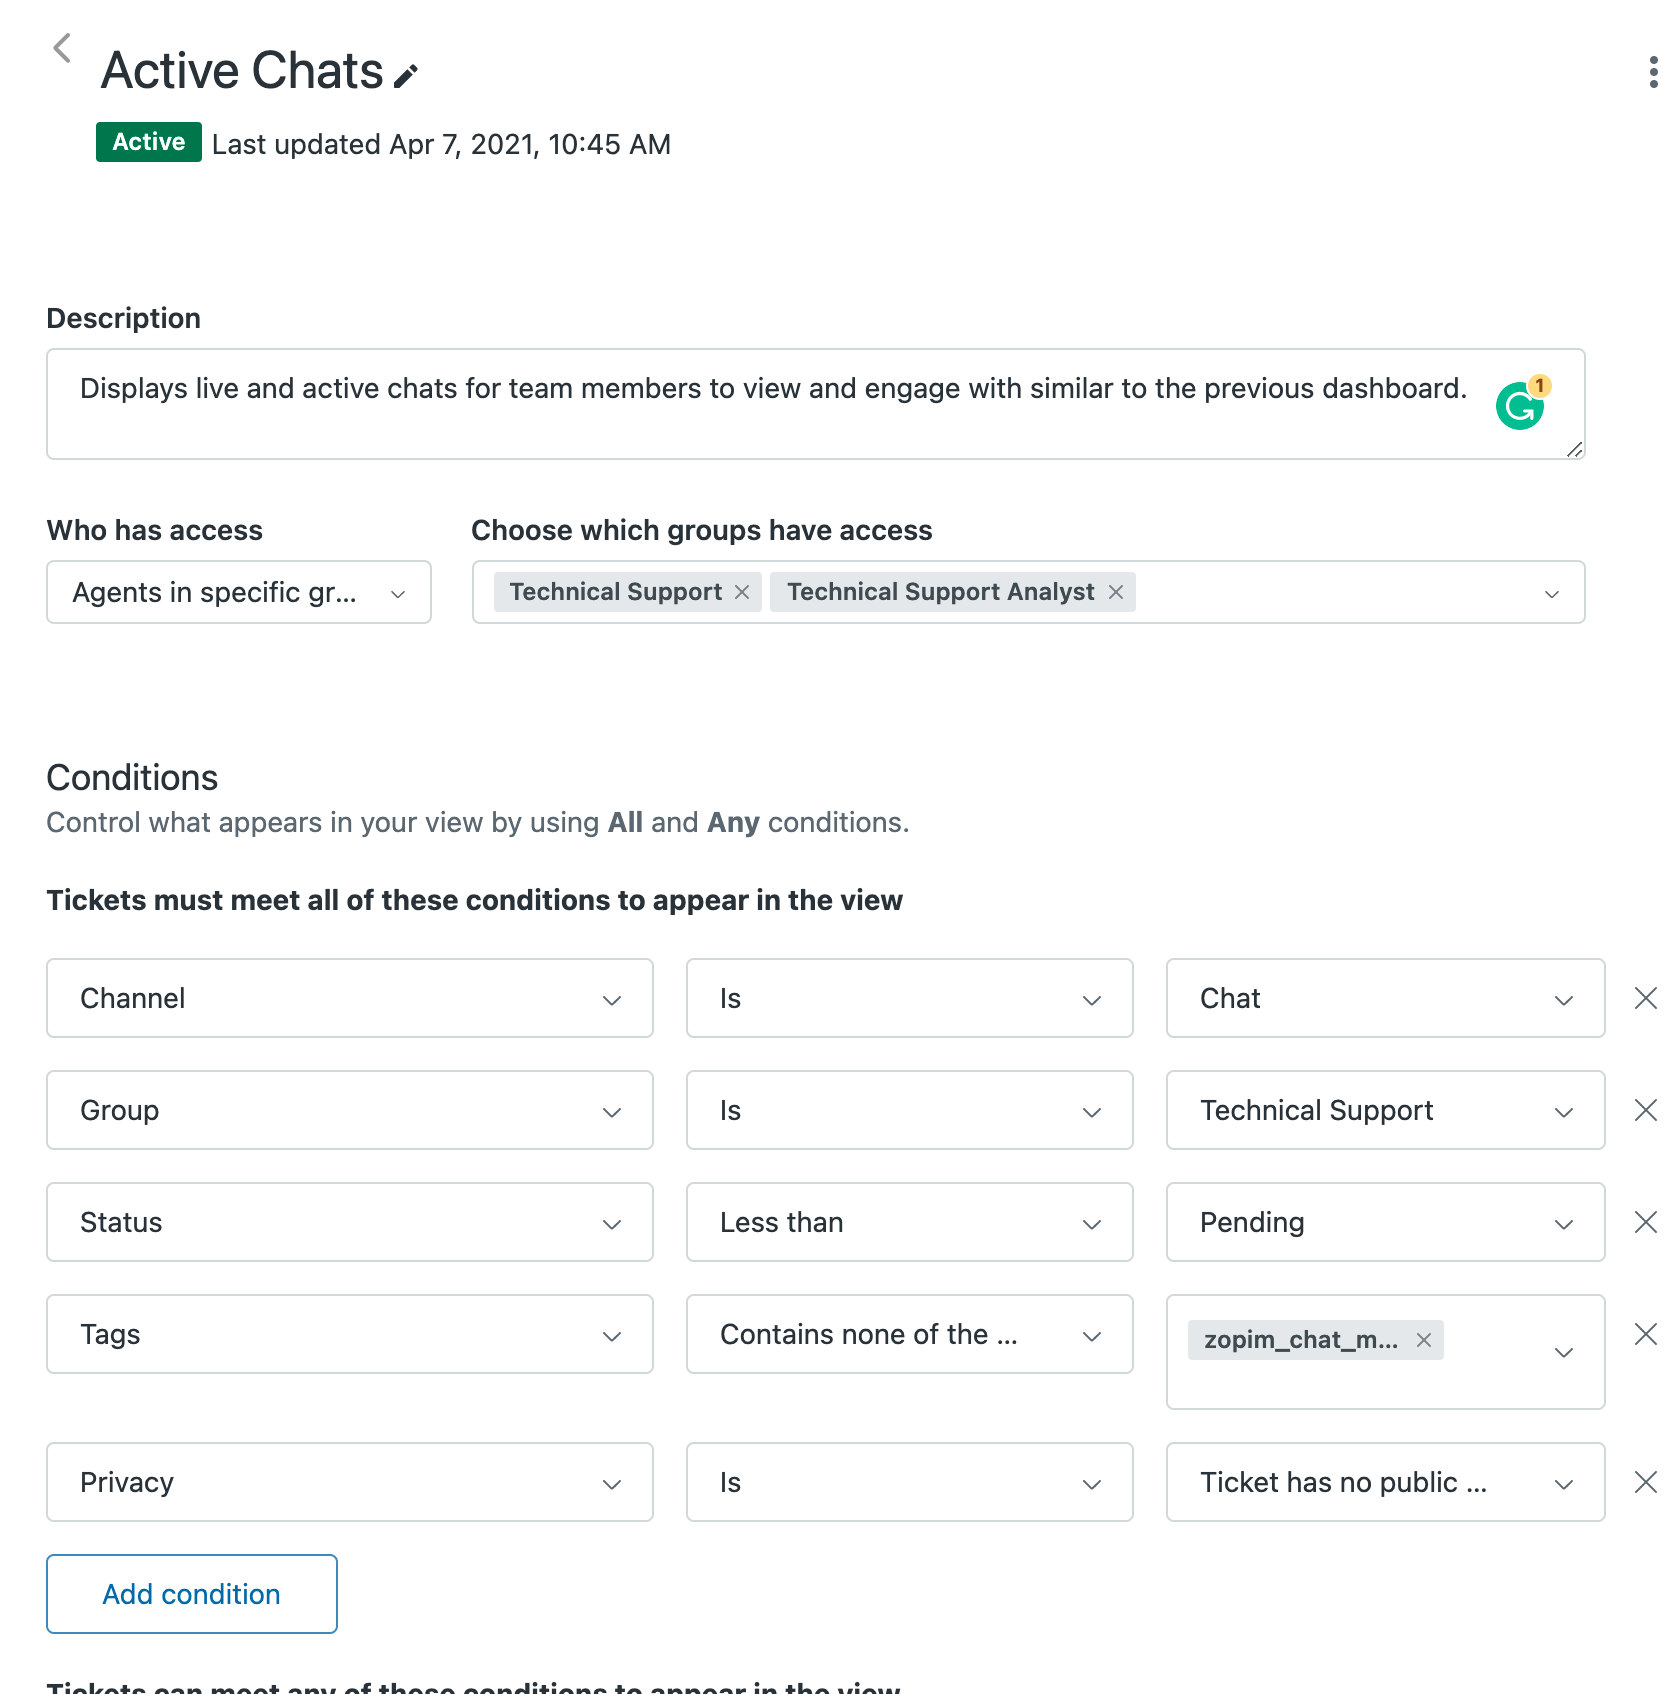The height and width of the screenshot is (1694, 1670).
Task: Click the Add condition button
Action: click(x=192, y=1594)
